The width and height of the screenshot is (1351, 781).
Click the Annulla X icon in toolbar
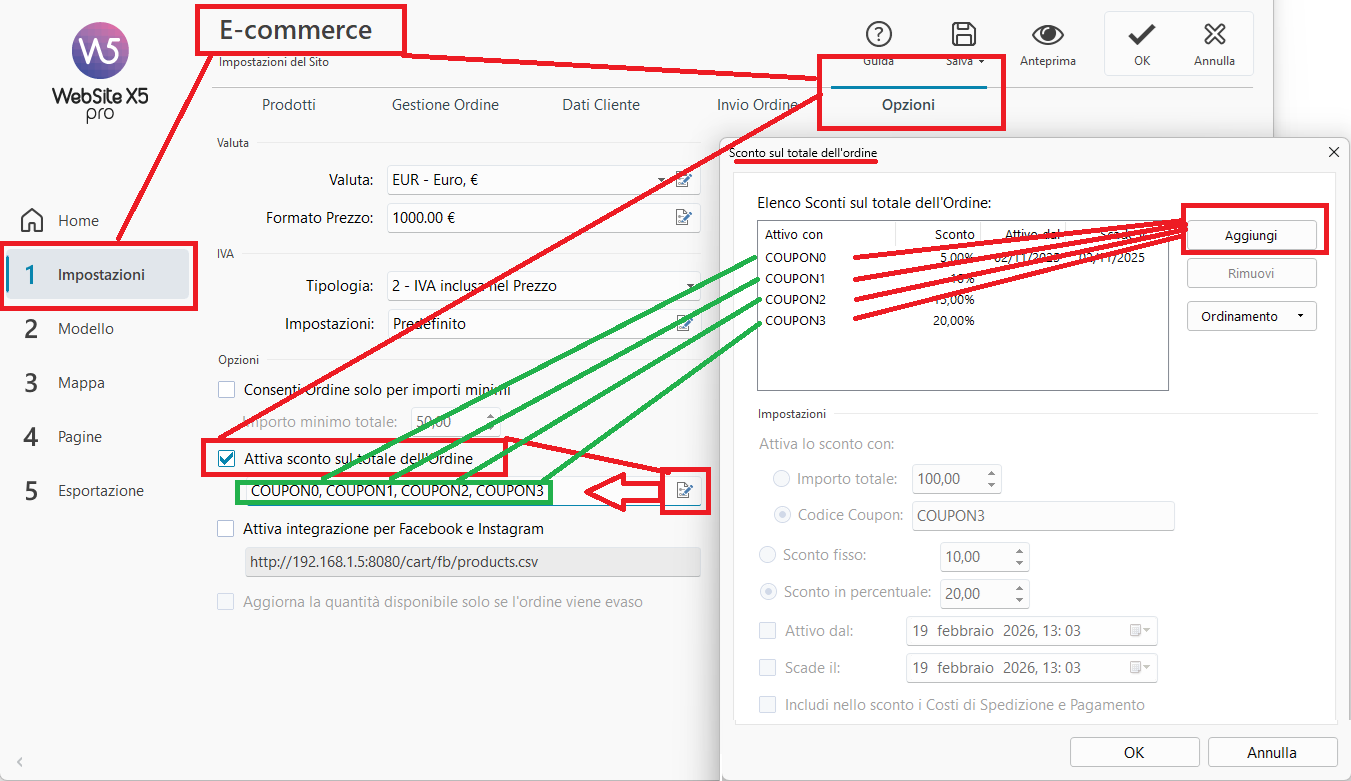[1214, 35]
